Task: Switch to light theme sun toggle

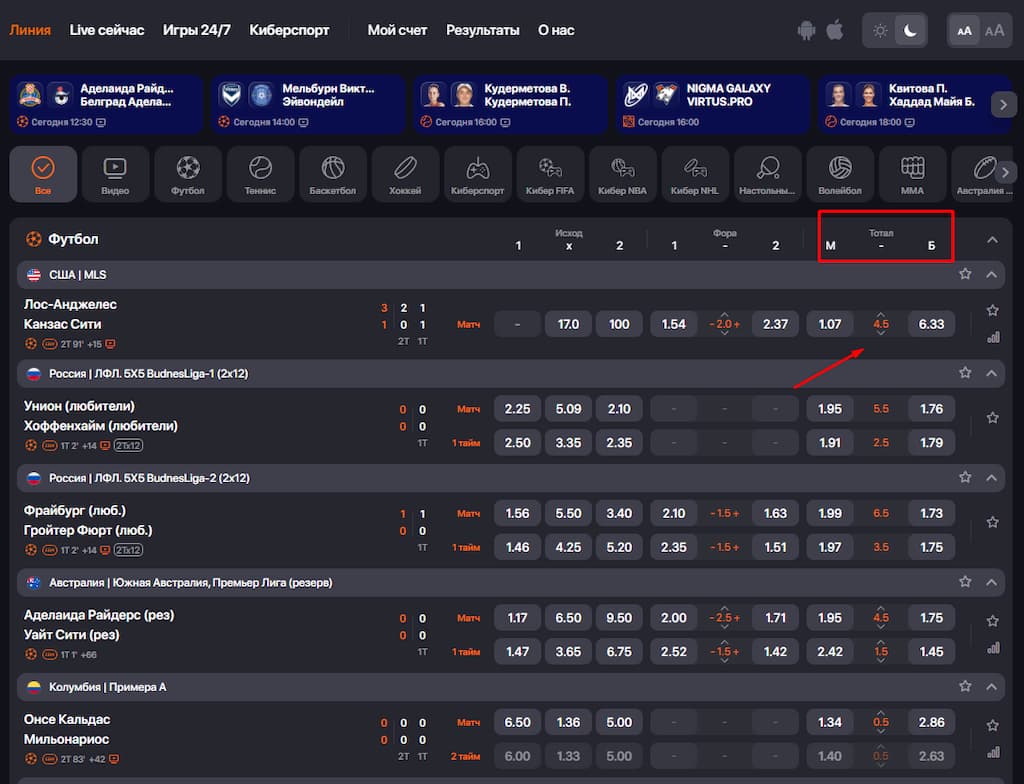Action: click(880, 31)
